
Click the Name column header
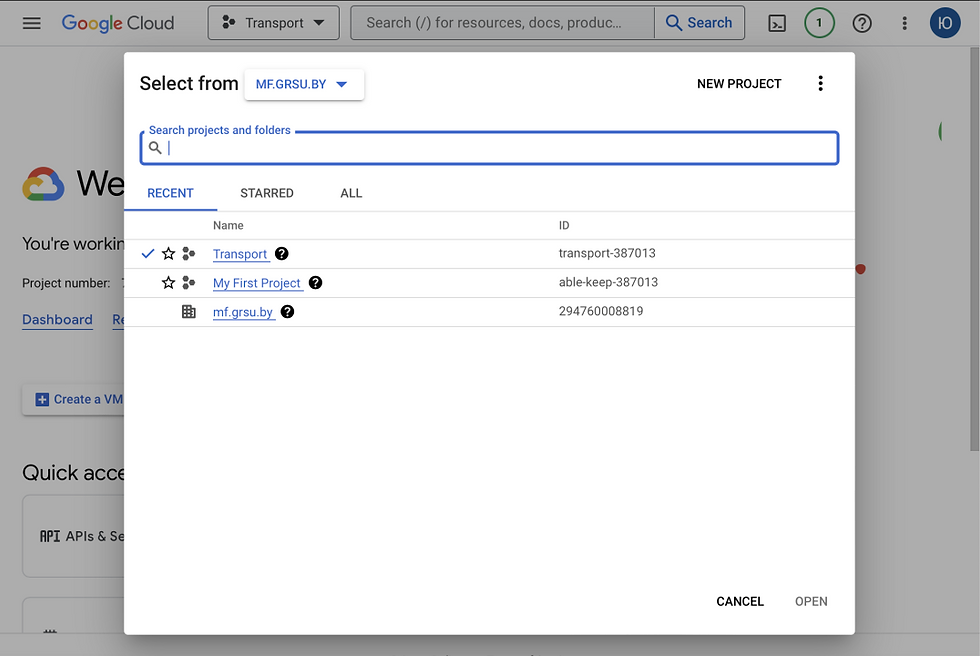pyautogui.click(x=228, y=225)
